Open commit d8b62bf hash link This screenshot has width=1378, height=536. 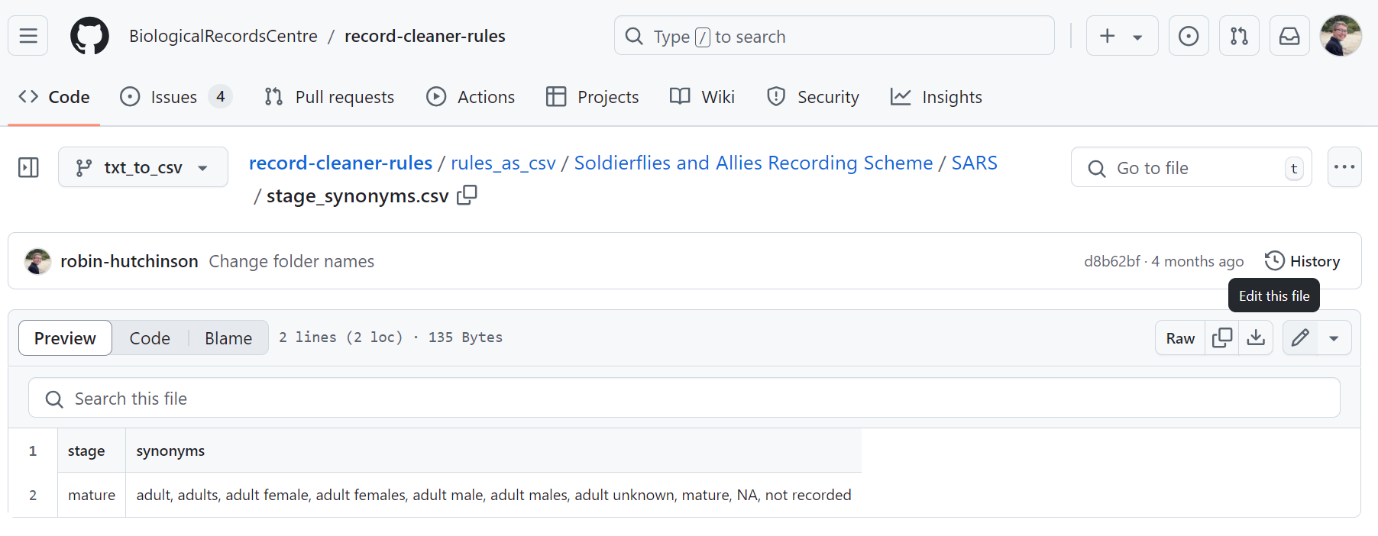tap(1111, 261)
